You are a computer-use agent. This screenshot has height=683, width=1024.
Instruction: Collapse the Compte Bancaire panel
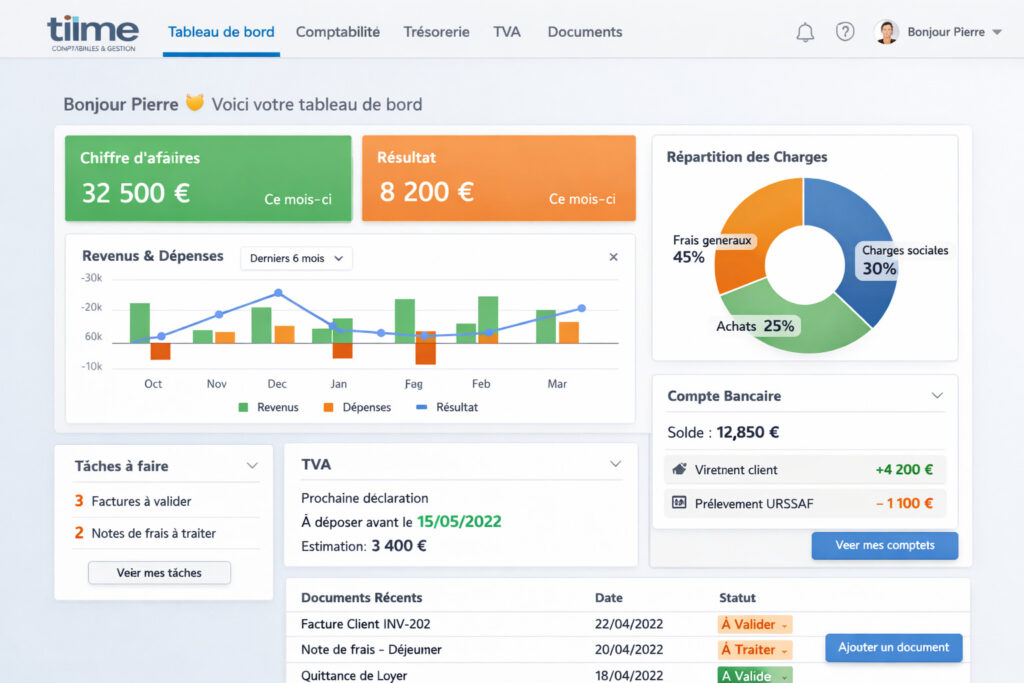[x=937, y=396]
